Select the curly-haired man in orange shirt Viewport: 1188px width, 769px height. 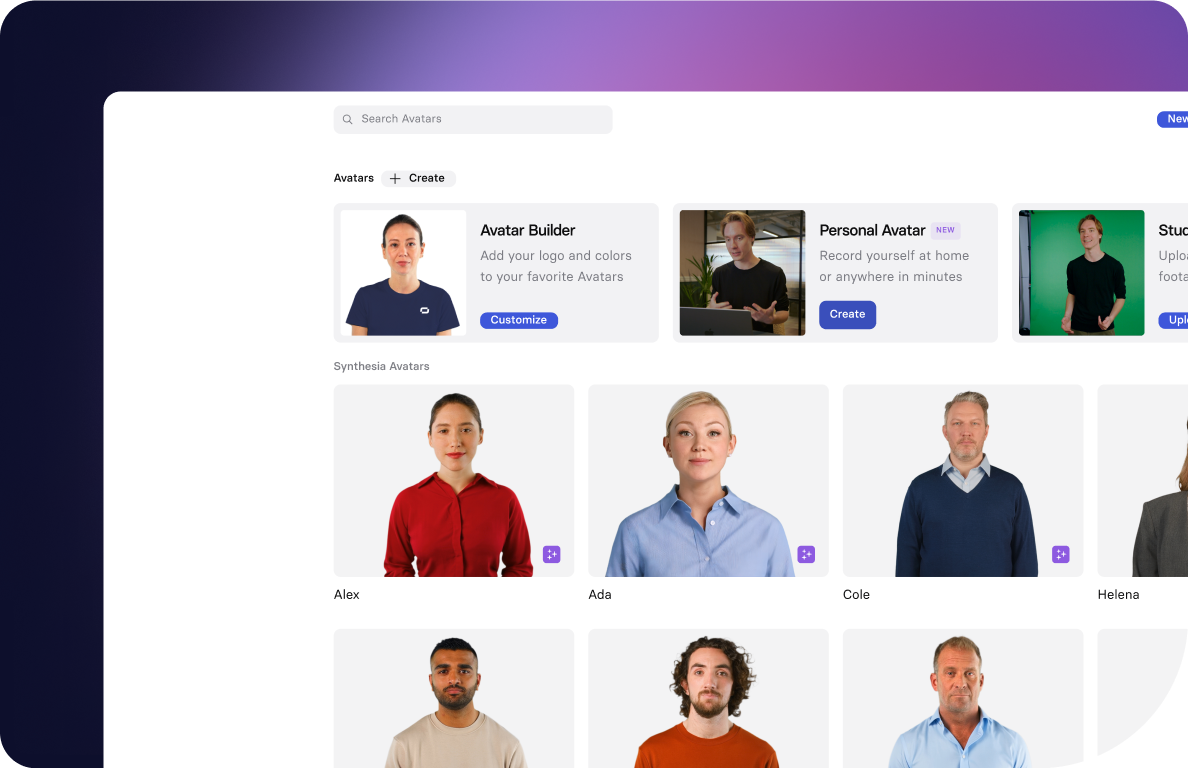[708, 699]
